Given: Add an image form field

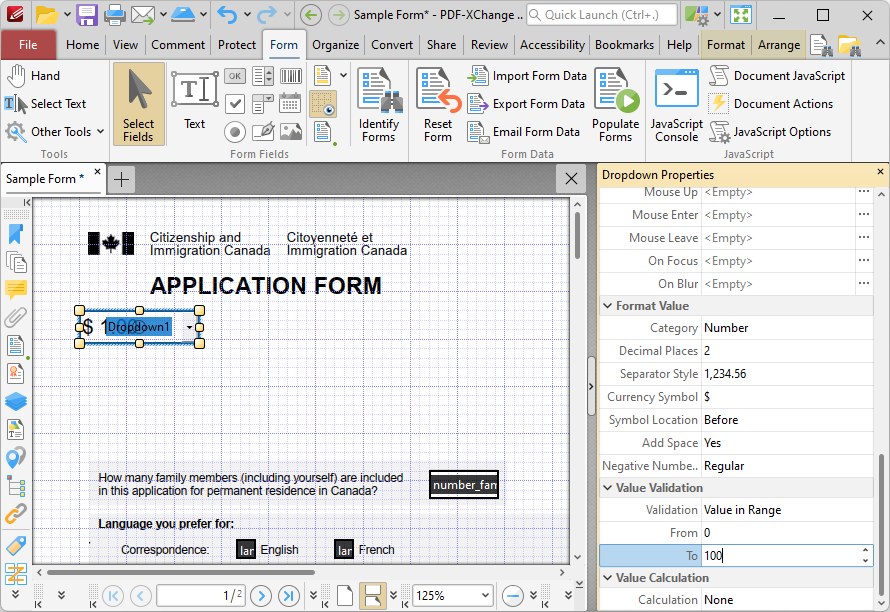Looking at the screenshot, I should tap(291, 132).
